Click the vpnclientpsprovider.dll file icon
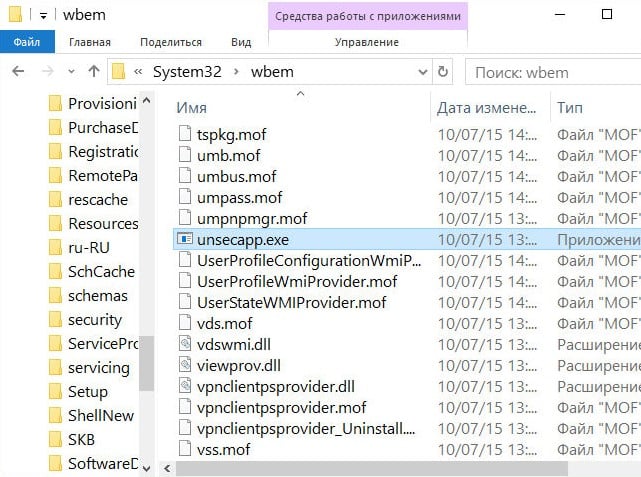Screen dimensions: 641x477 (185, 386)
